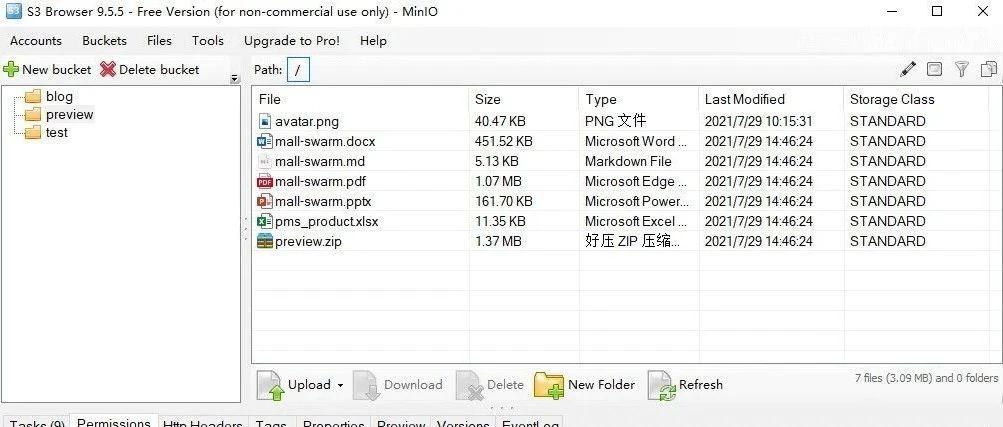Click the size value 161.70 KB
The height and width of the screenshot is (427, 1003).
tap(503, 202)
